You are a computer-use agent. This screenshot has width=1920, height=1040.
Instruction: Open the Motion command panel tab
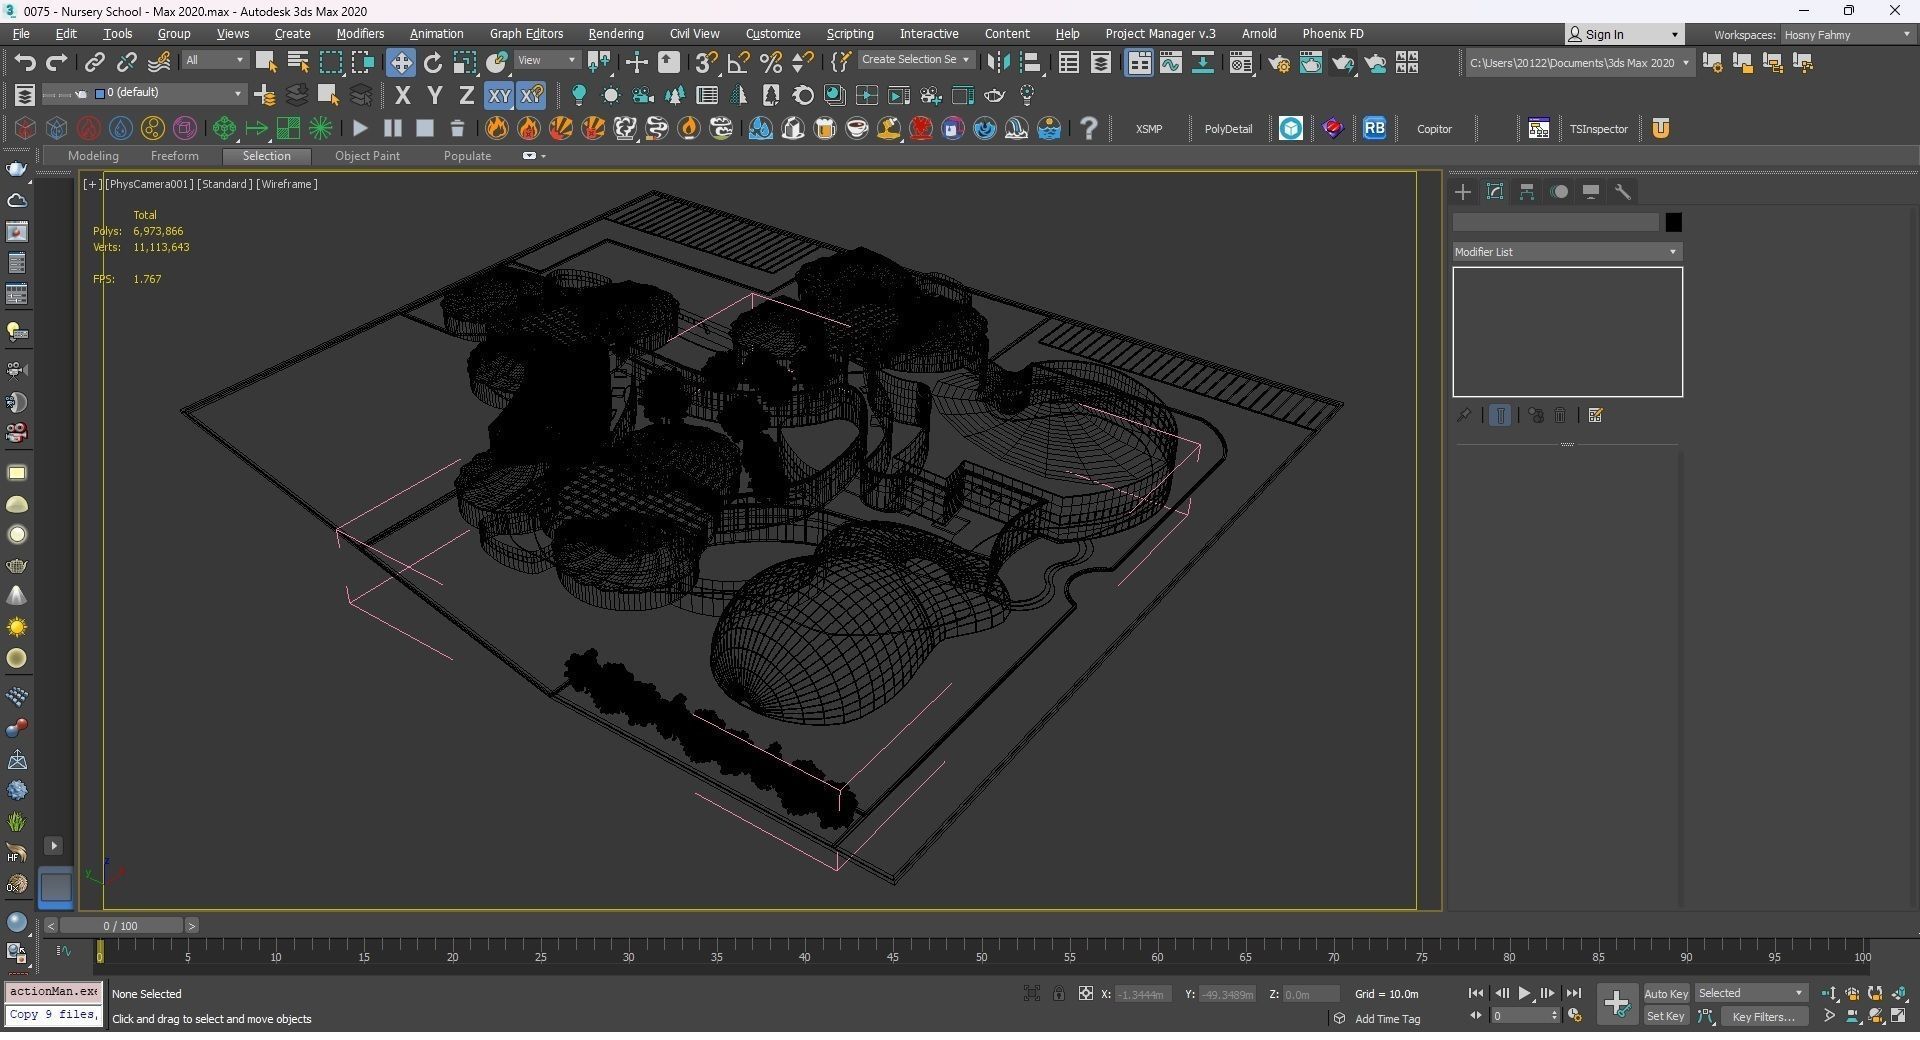click(x=1559, y=192)
